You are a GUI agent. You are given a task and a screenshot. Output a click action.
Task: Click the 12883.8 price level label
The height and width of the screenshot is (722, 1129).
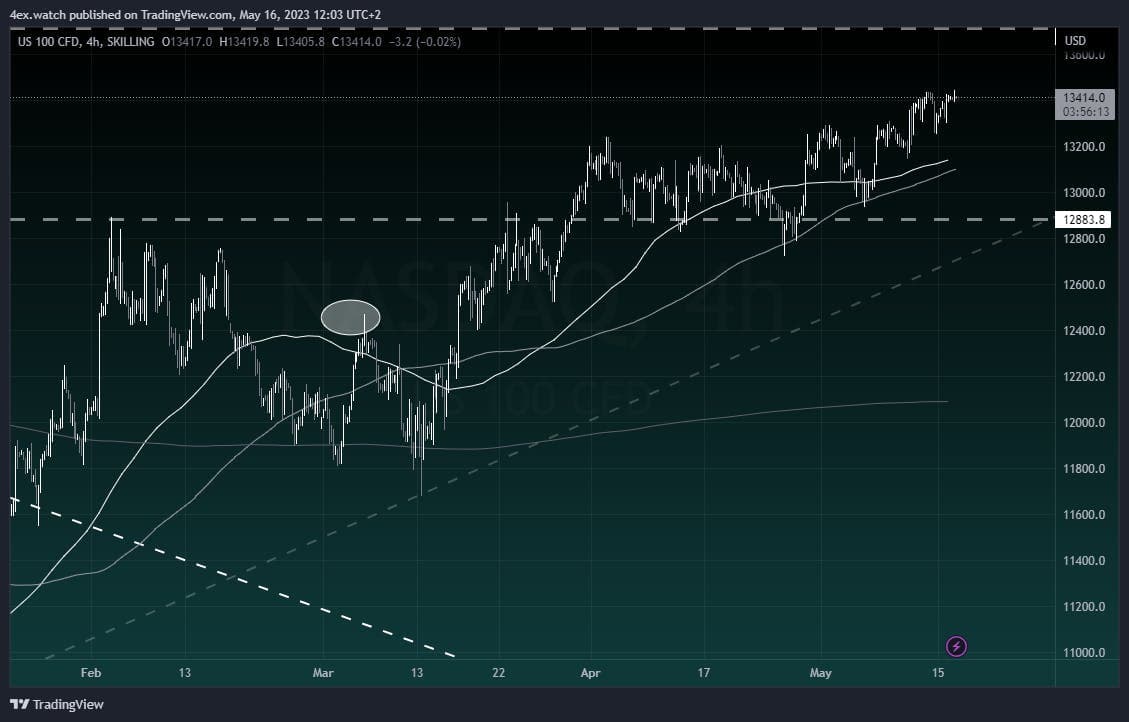click(1083, 220)
